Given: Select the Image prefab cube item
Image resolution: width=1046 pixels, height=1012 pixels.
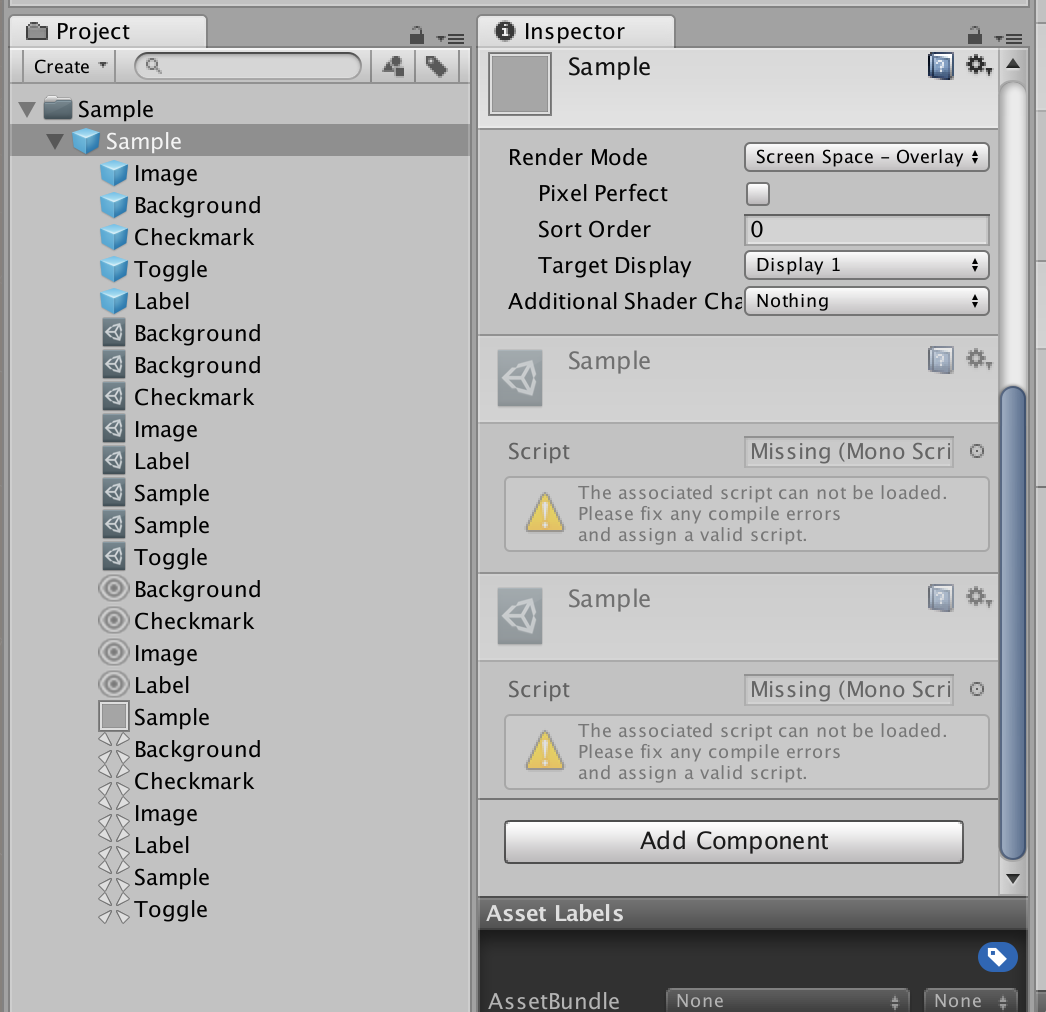Looking at the screenshot, I should click(x=149, y=173).
